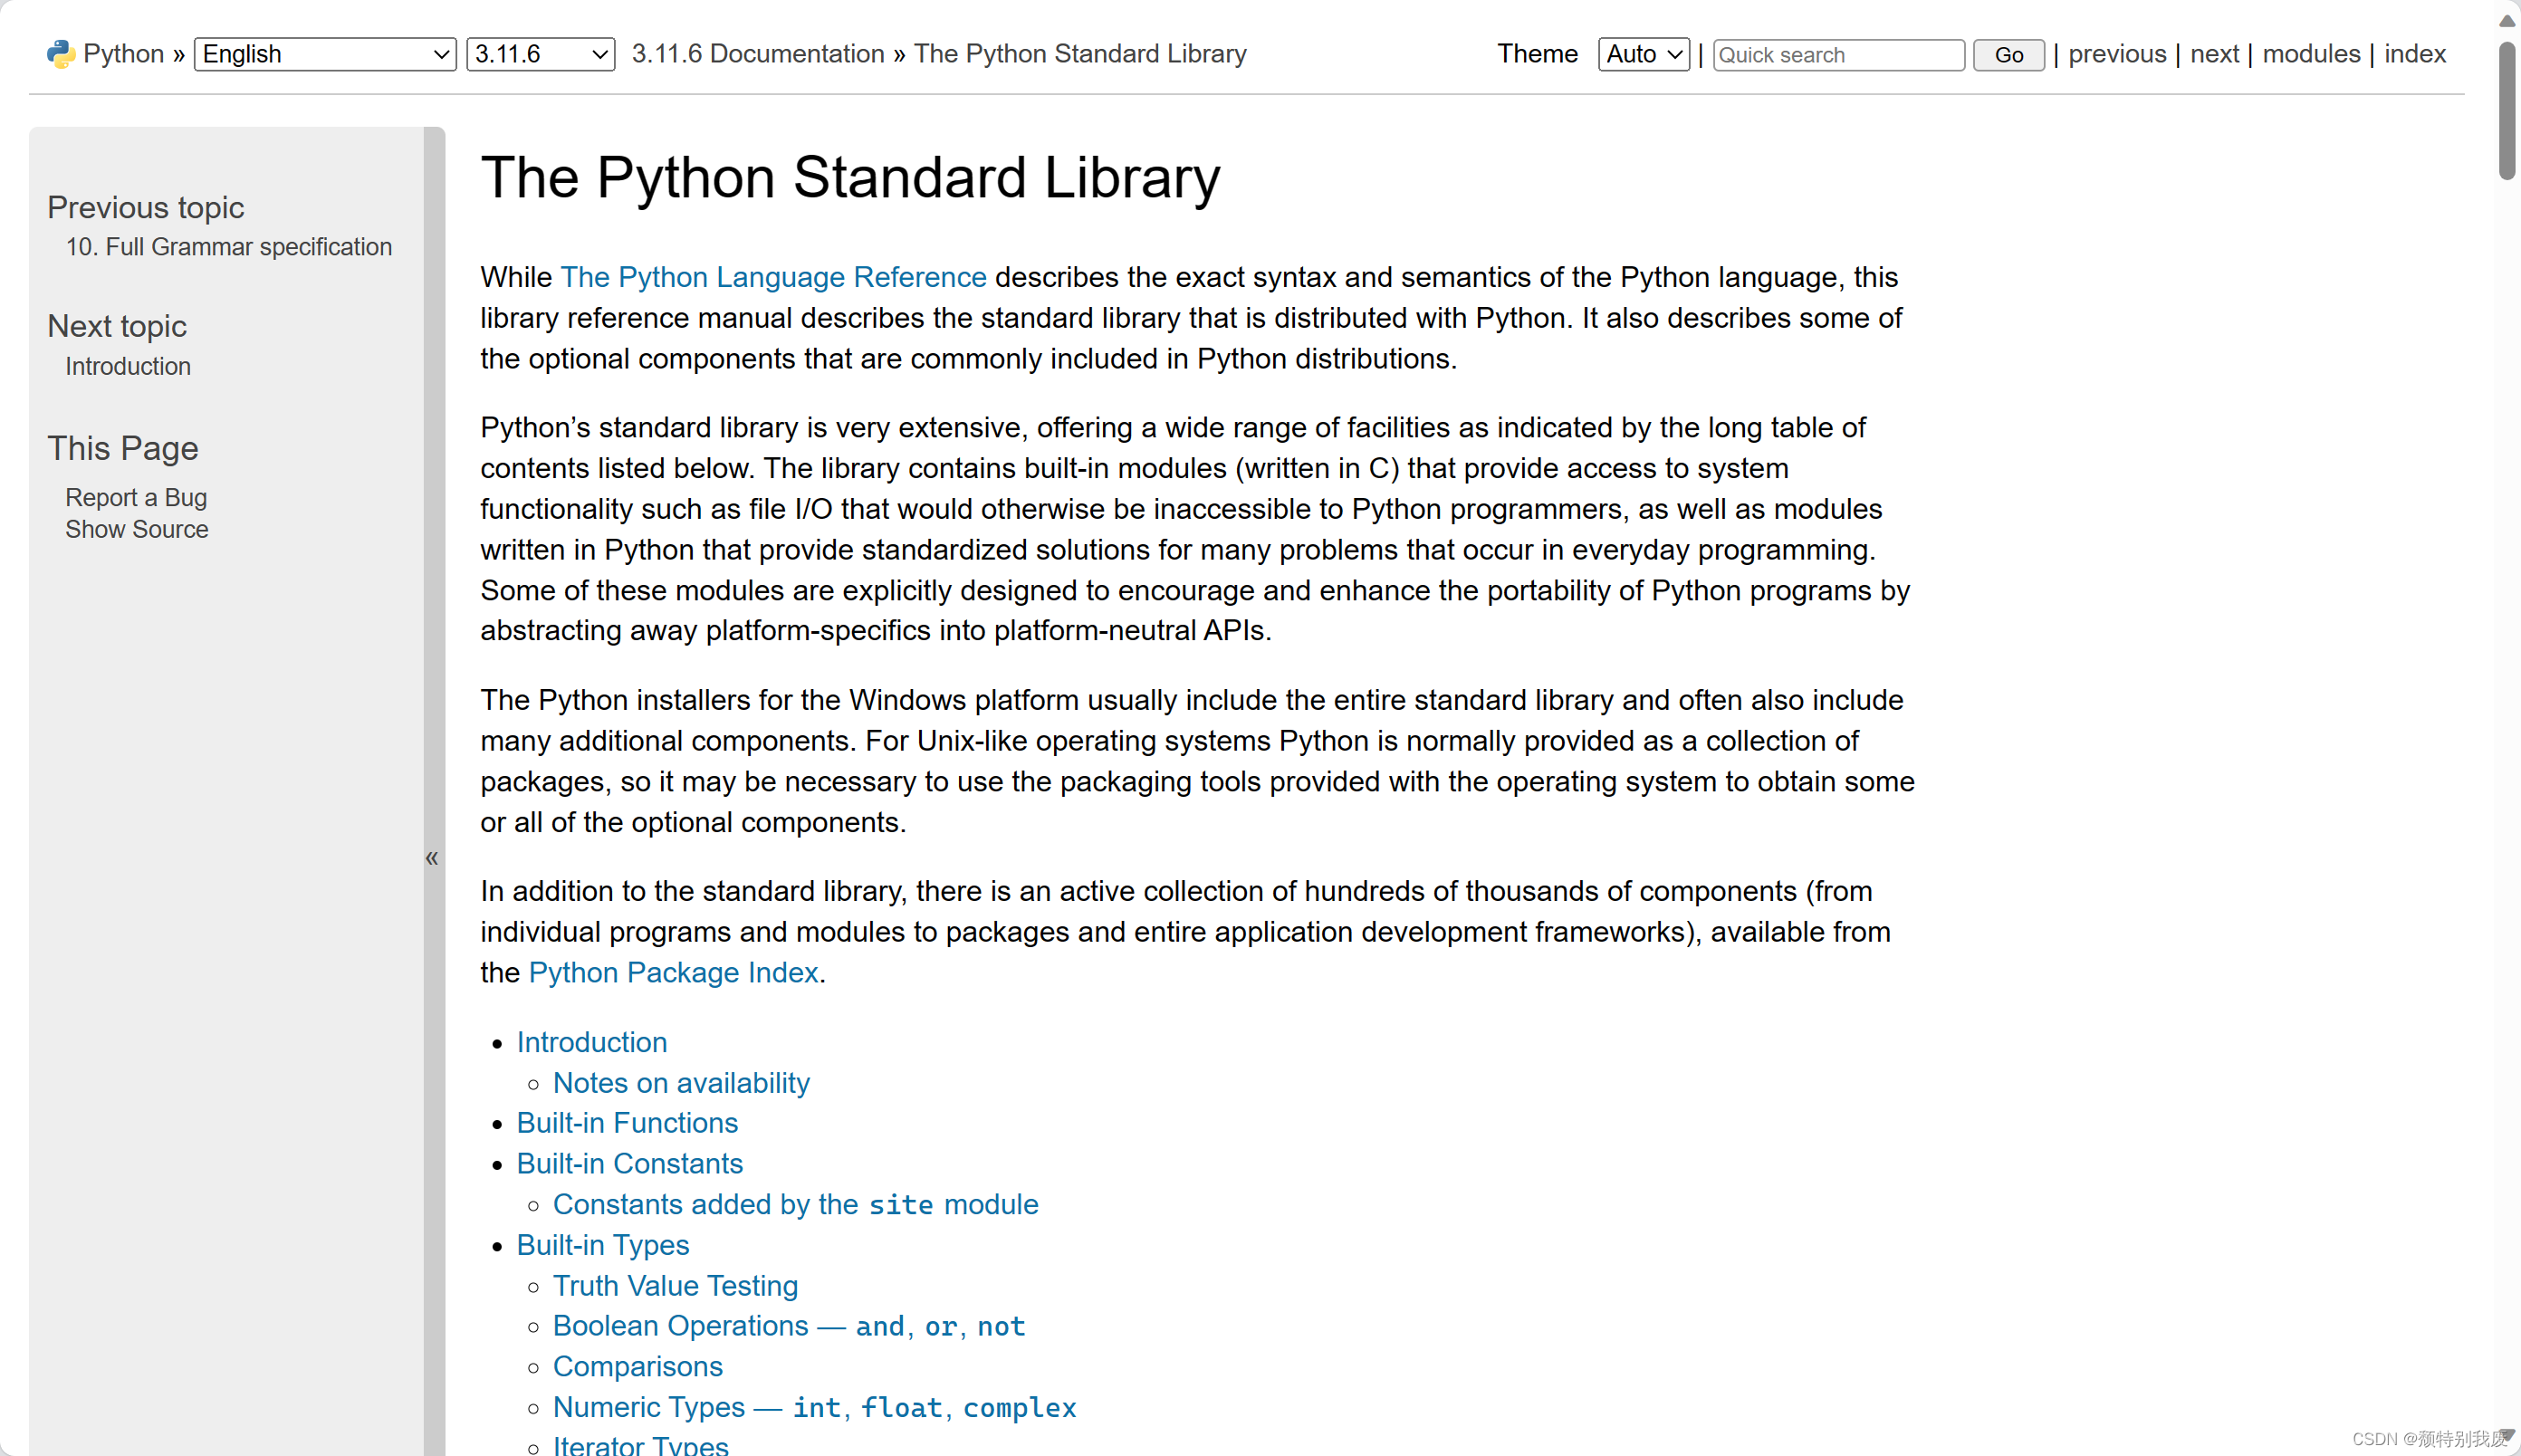
Task: Click the modules index icon link
Action: pyautogui.click(x=2311, y=53)
